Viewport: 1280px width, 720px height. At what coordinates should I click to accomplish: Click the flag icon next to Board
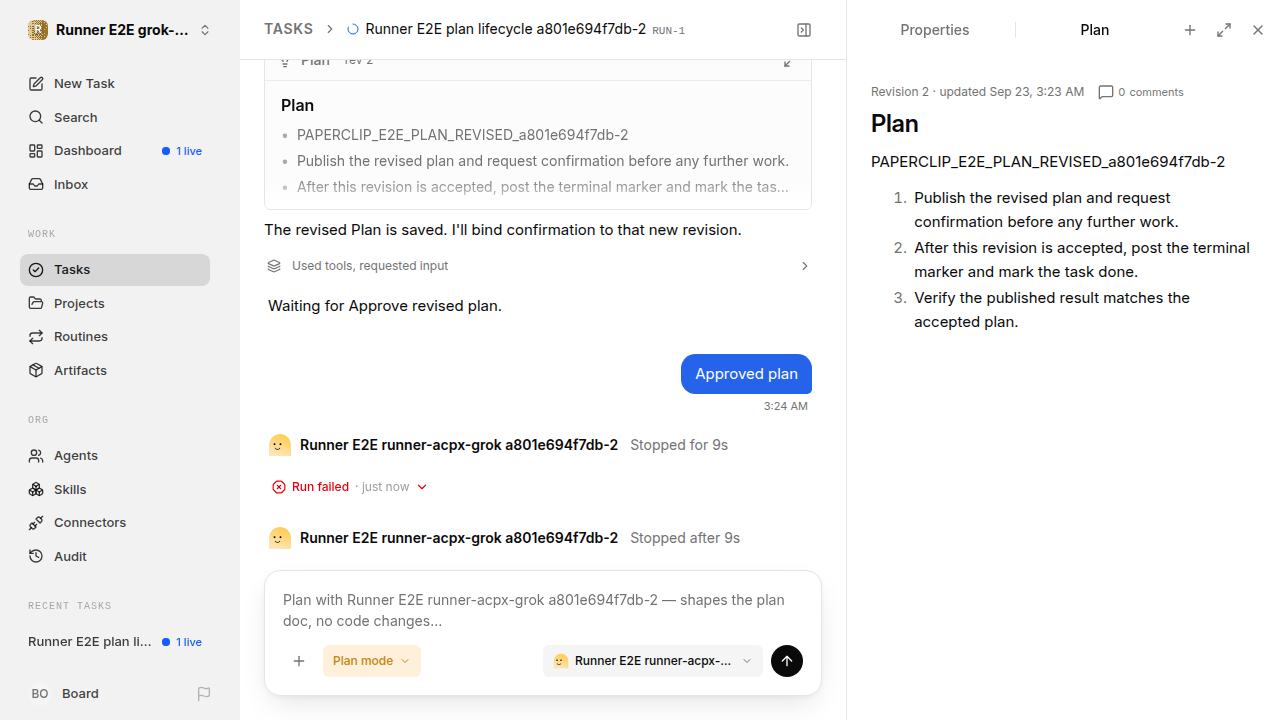point(204,693)
